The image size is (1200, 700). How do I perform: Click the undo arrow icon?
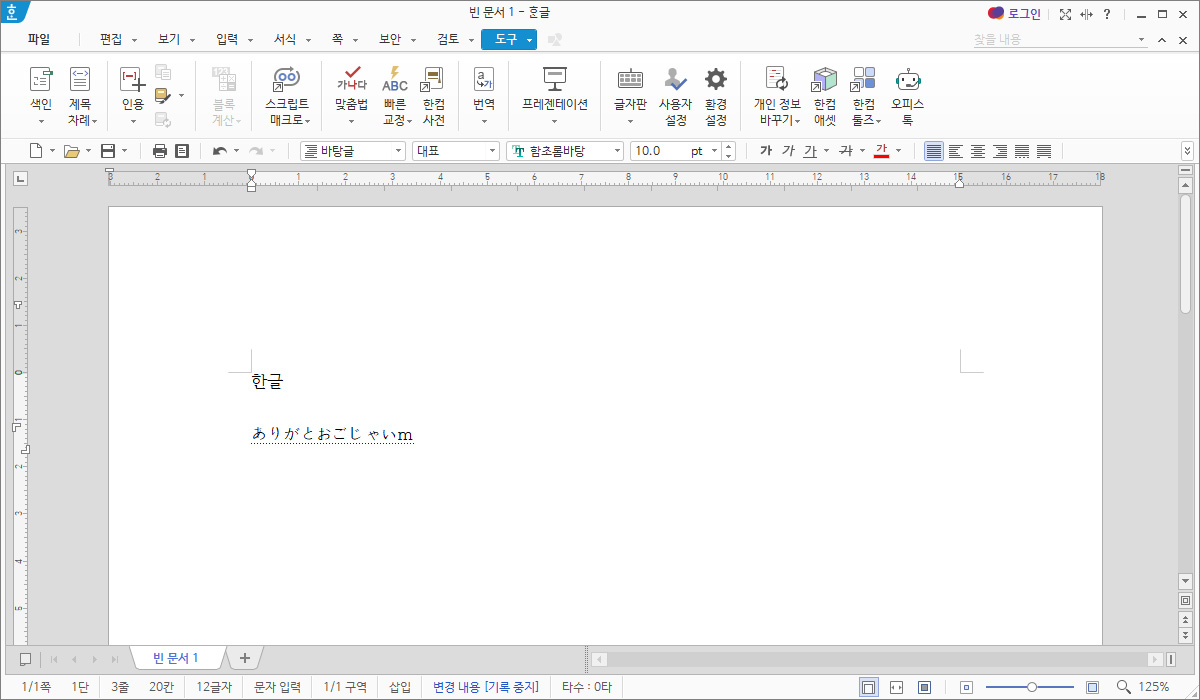coord(220,151)
